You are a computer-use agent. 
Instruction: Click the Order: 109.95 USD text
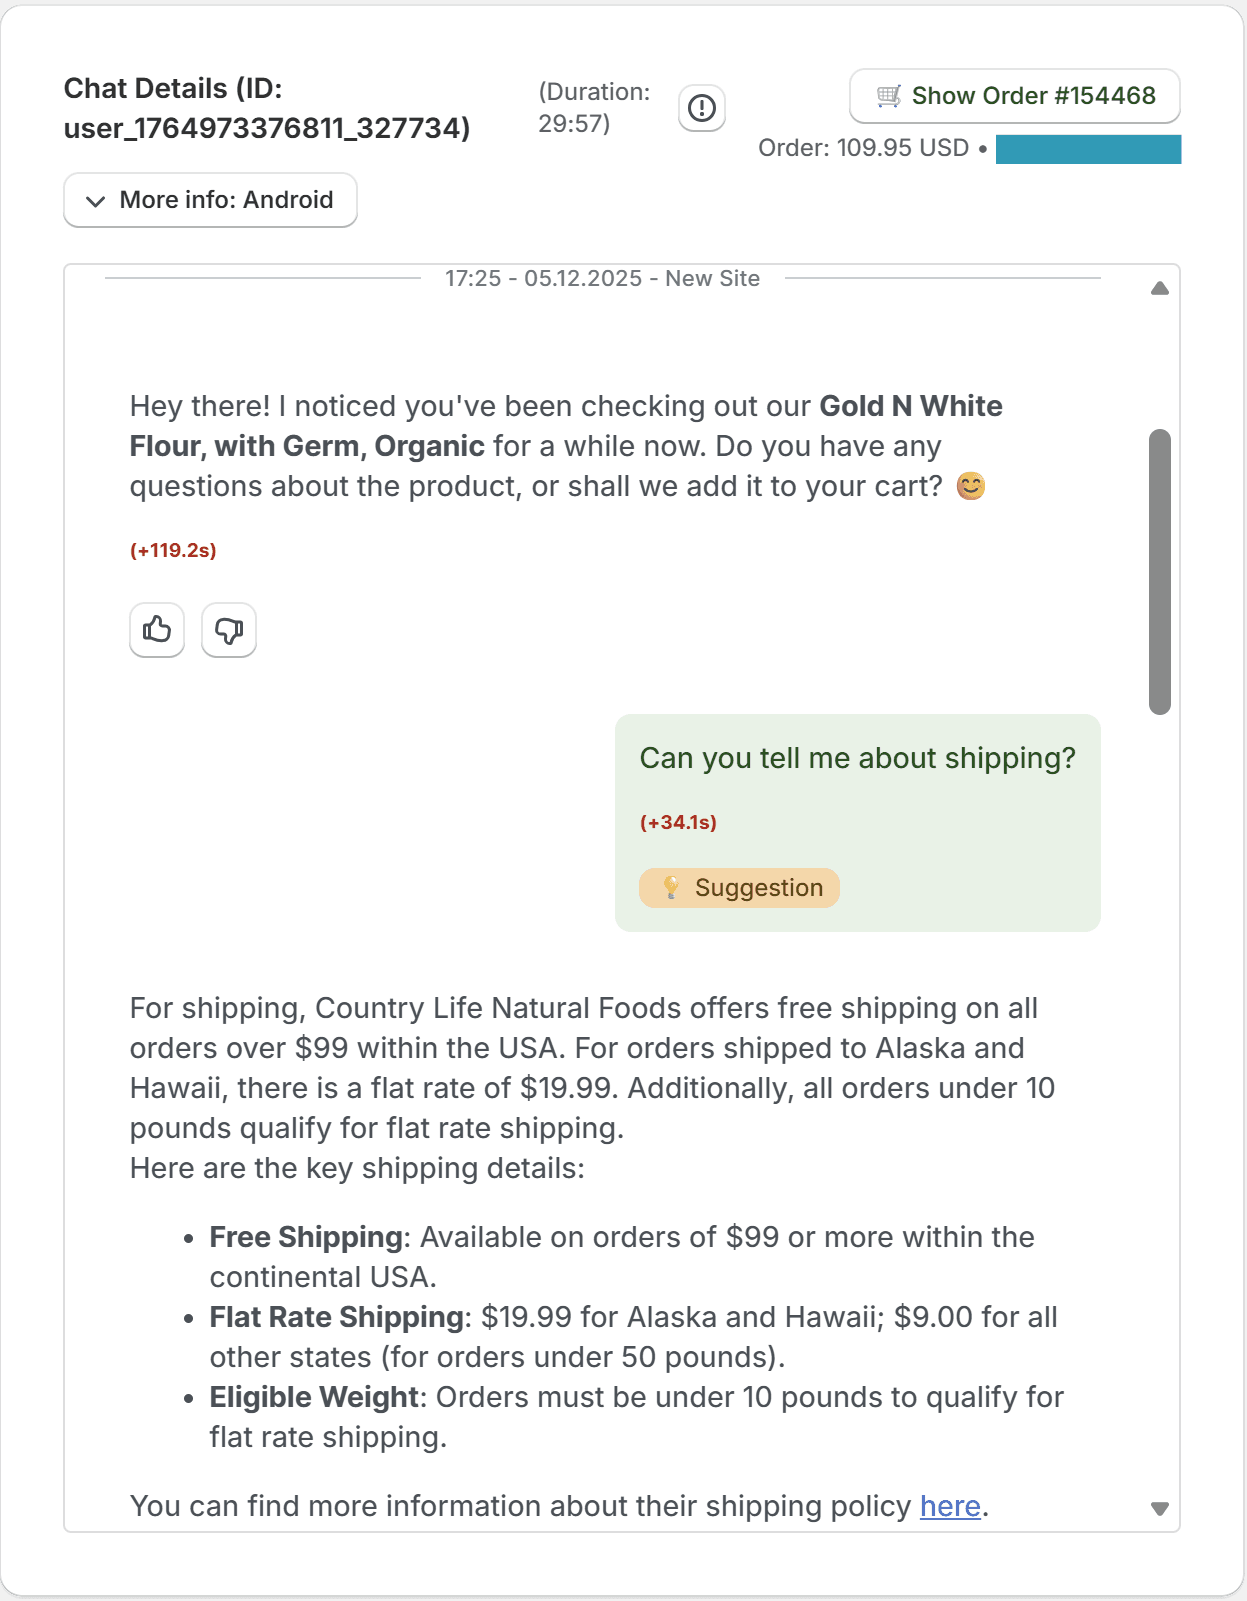click(862, 147)
